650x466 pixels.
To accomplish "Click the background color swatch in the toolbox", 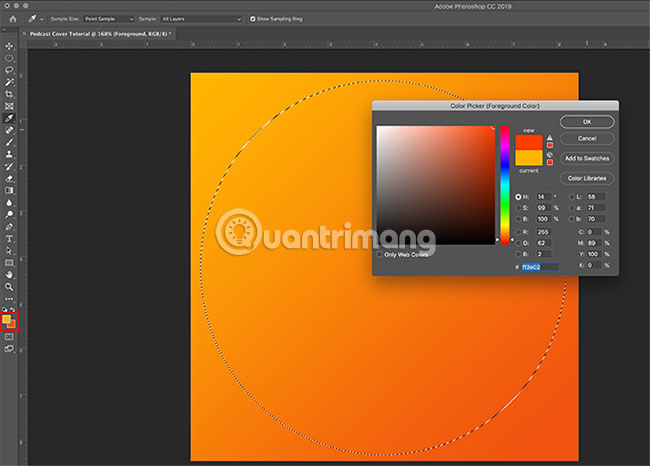I will coord(13,325).
